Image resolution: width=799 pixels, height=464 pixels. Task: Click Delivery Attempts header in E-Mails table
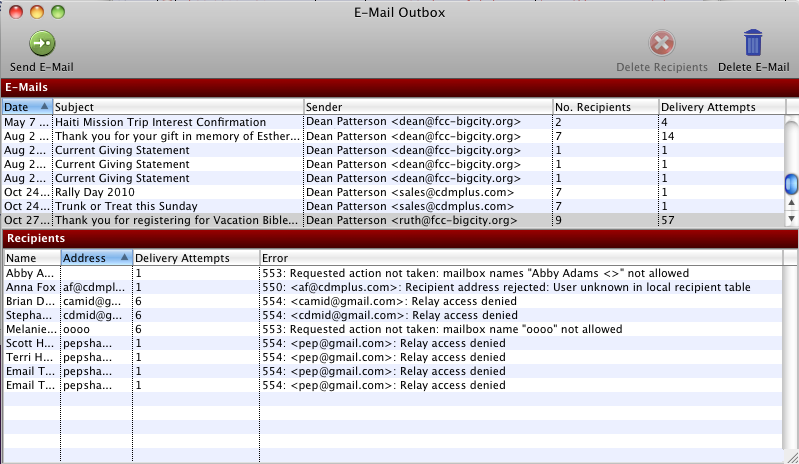(721, 107)
